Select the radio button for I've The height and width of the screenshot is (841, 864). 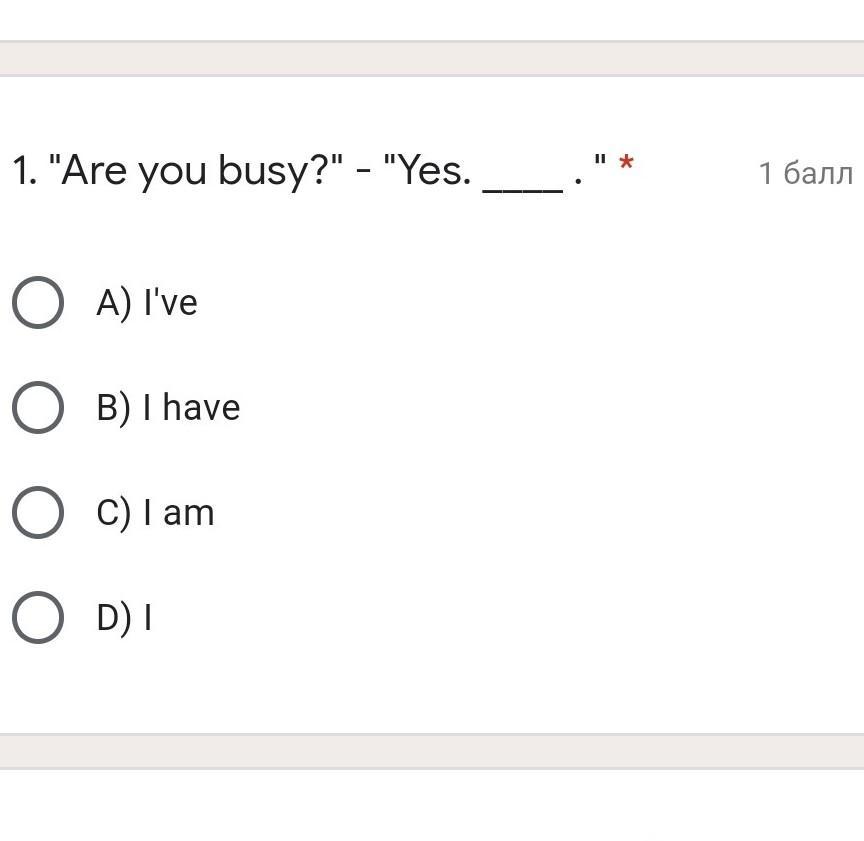click(x=38, y=302)
